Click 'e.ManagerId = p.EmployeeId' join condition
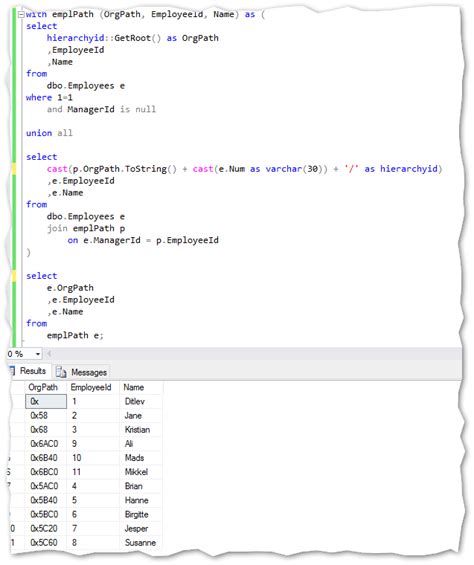474x565 pixels. (x=151, y=240)
